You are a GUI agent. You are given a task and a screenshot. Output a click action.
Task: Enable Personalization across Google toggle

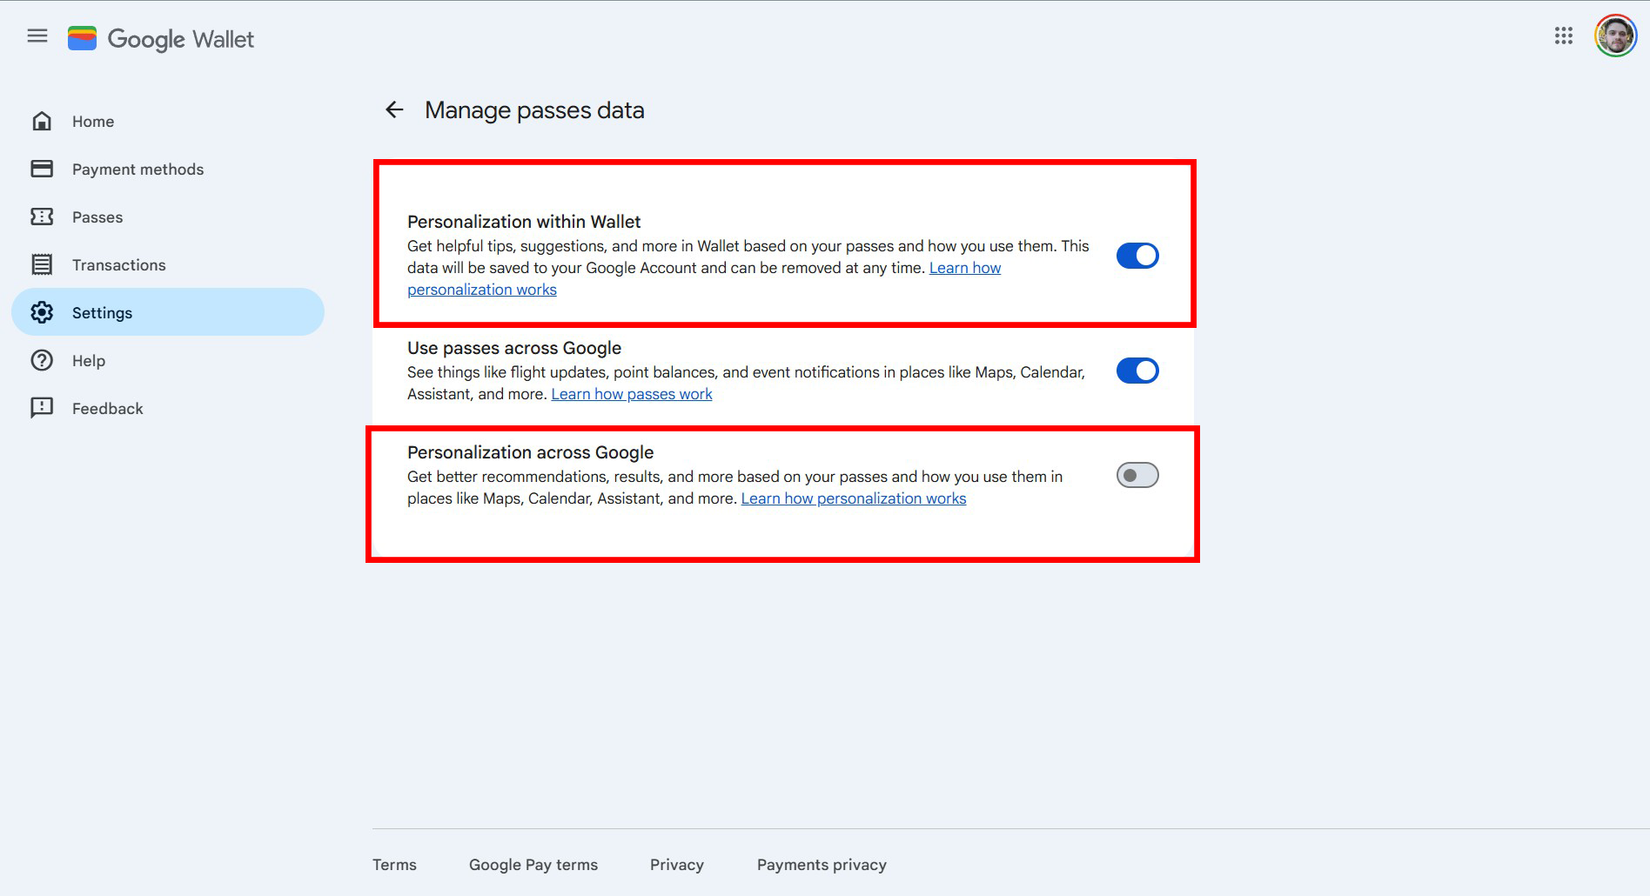[x=1137, y=475]
